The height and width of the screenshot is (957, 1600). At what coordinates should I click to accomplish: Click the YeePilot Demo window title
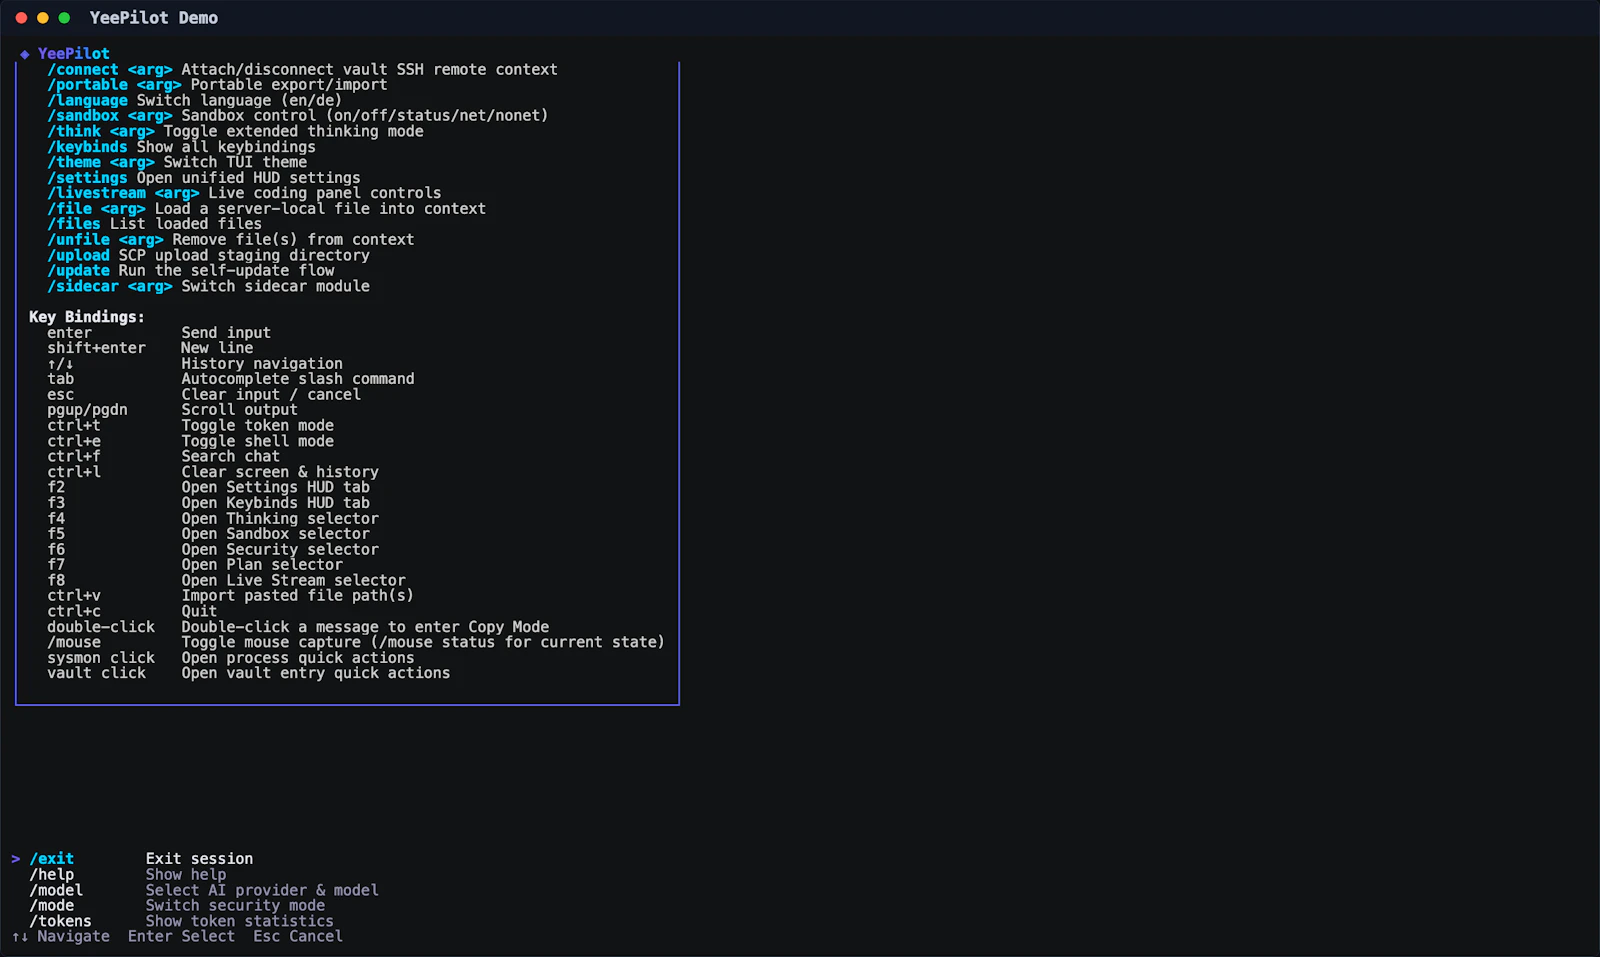154,18
